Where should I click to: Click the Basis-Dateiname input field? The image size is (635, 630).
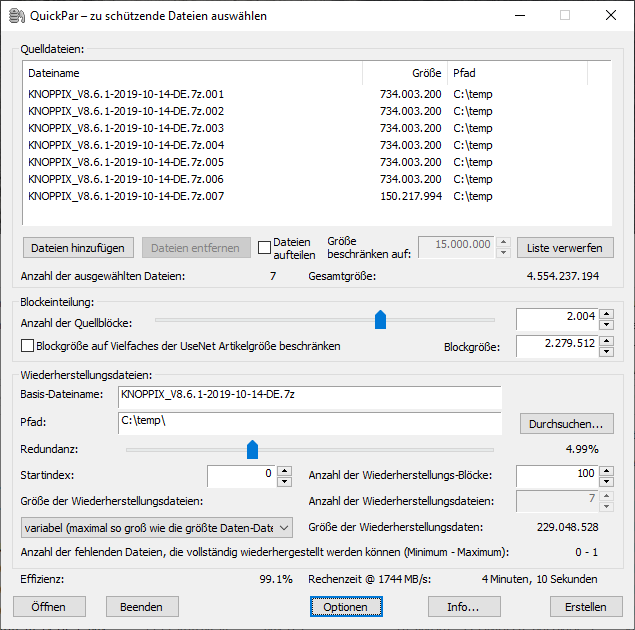[x=310, y=397]
